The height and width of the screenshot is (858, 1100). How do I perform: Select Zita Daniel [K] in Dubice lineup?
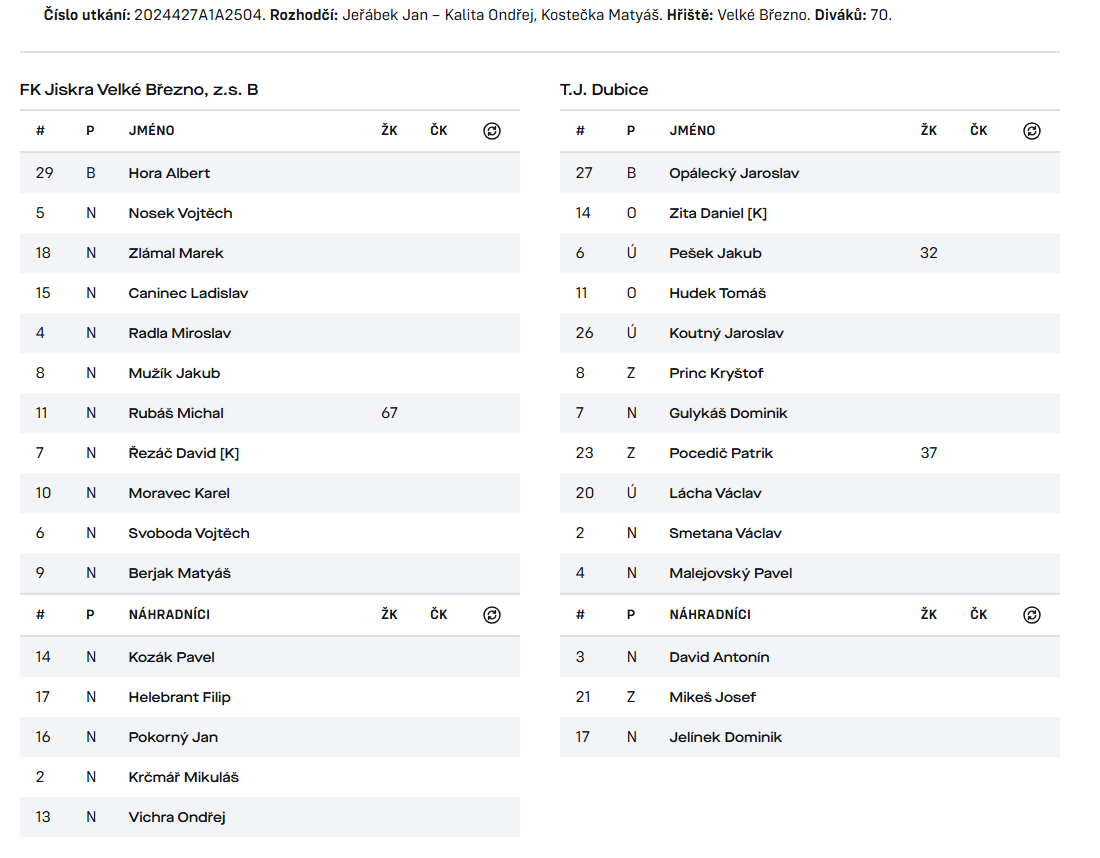point(718,213)
